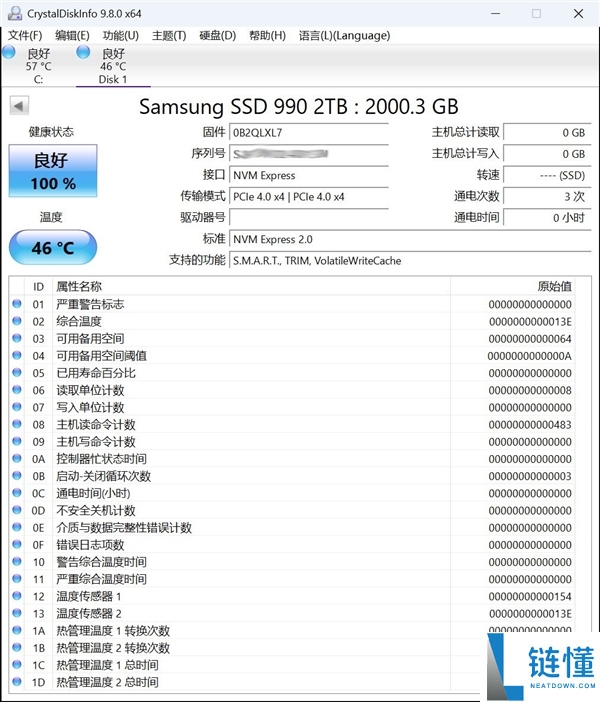This screenshot has width=600, height=702.
Task: Click status dot of attribute 06 读取单位计数
Action: 17,390
